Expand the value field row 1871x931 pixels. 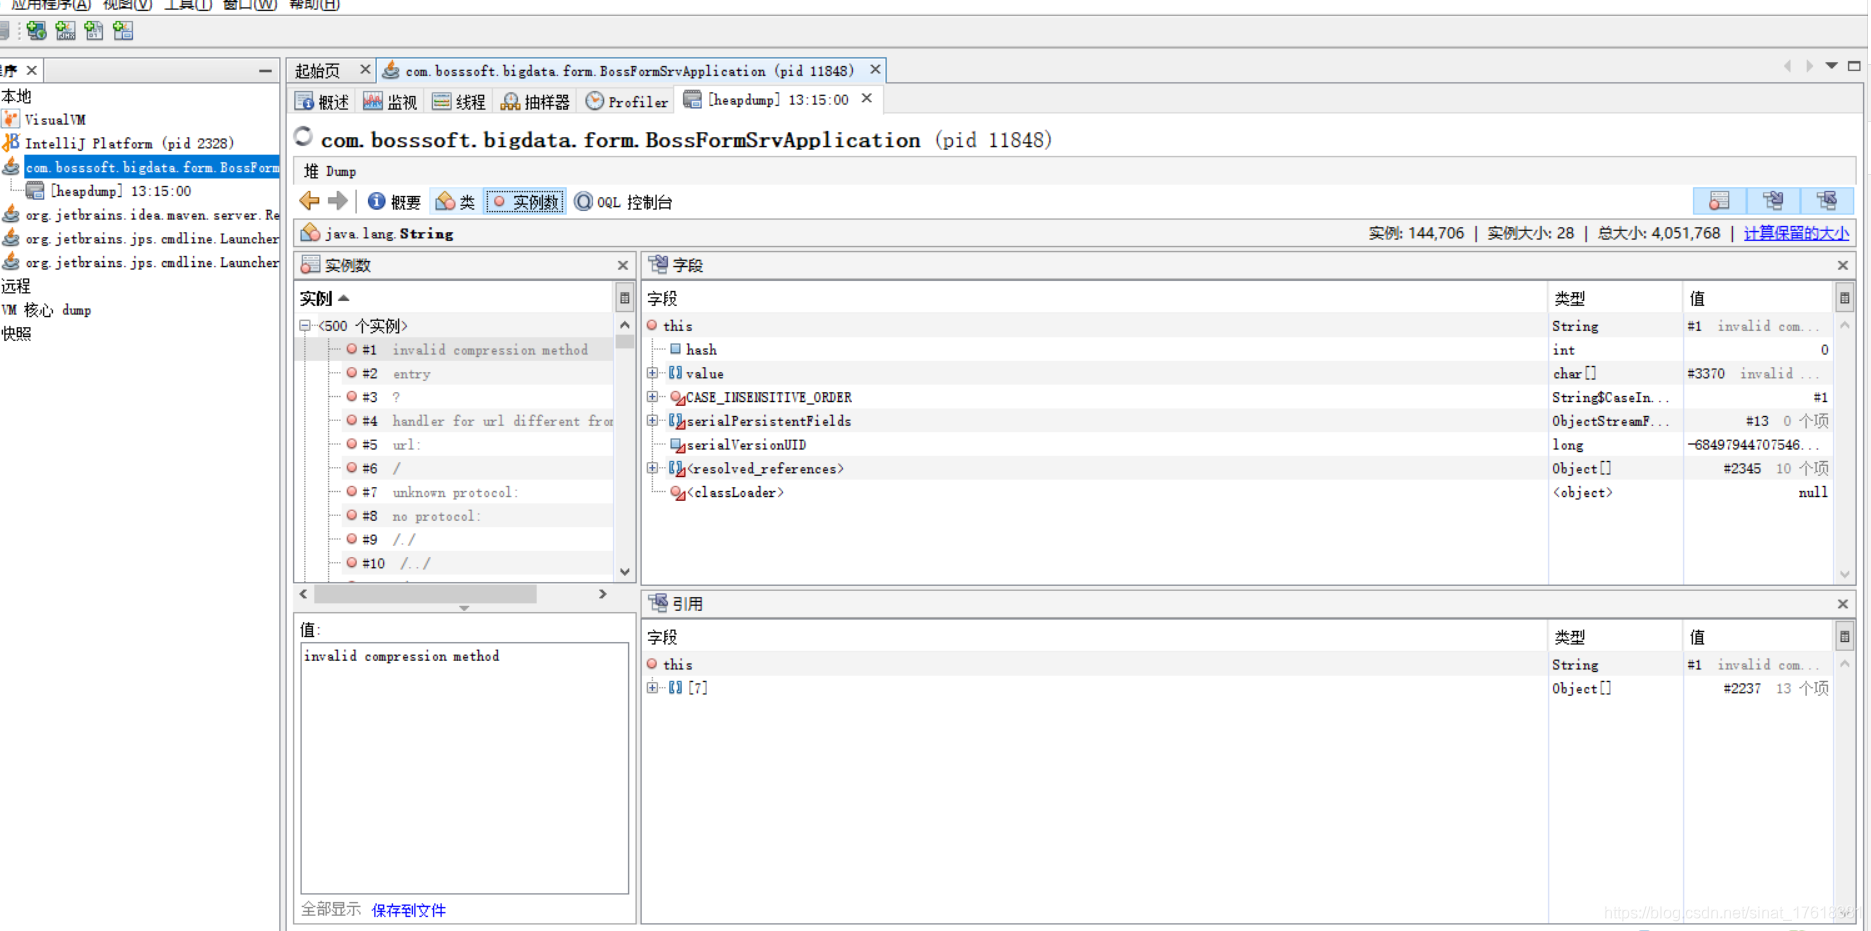653,373
